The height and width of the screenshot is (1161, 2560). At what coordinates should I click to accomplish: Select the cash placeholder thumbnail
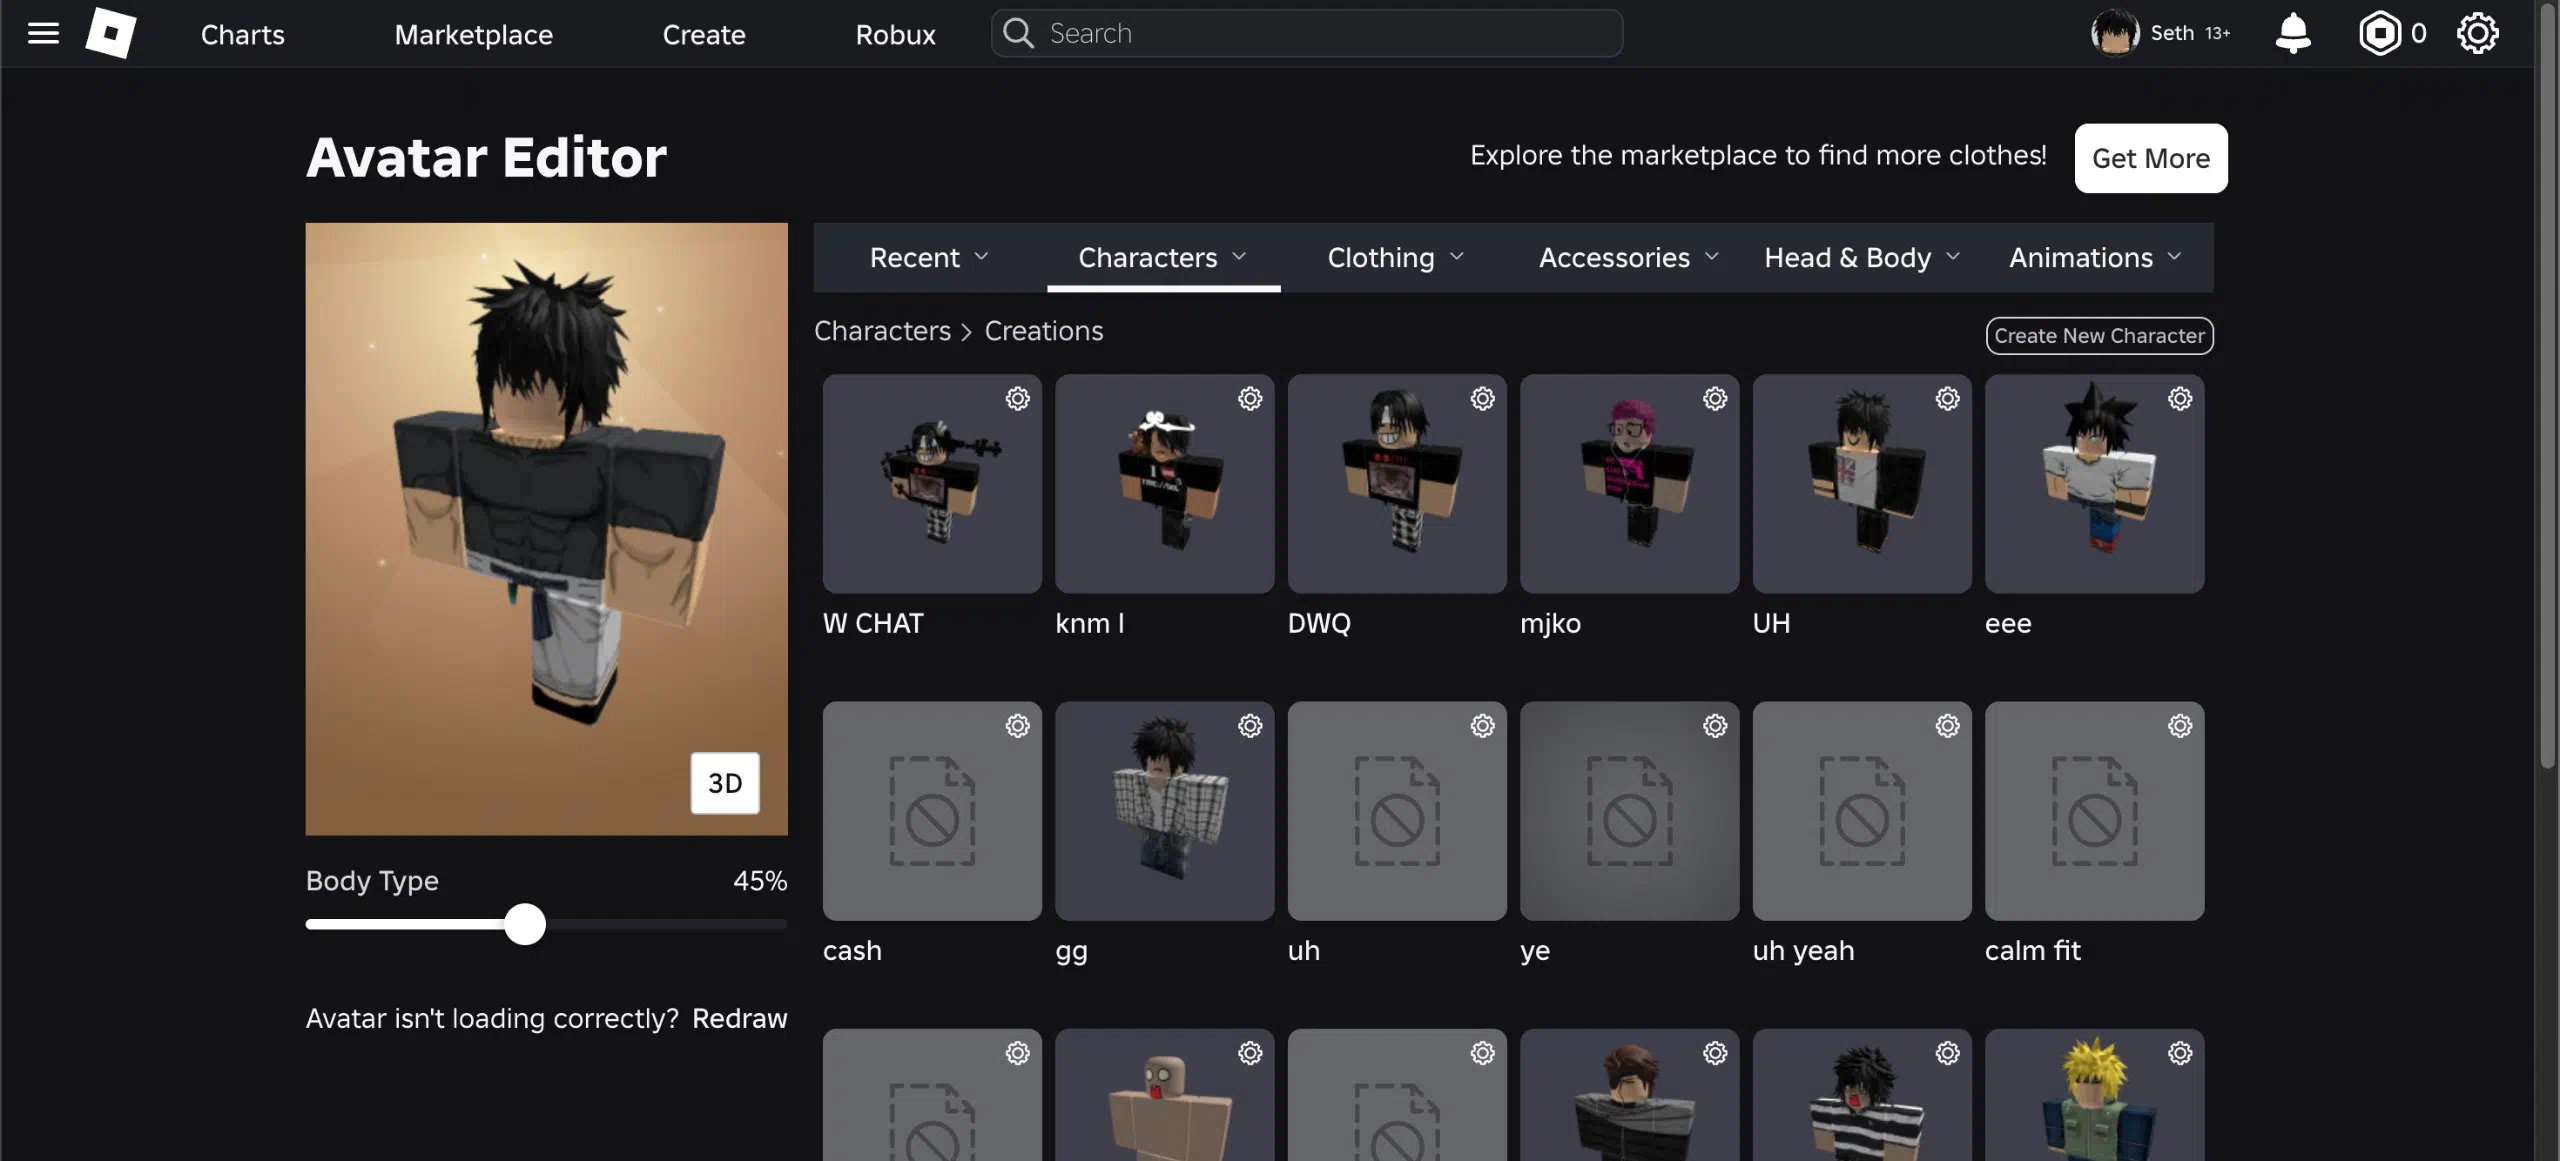(x=932, y=811)
